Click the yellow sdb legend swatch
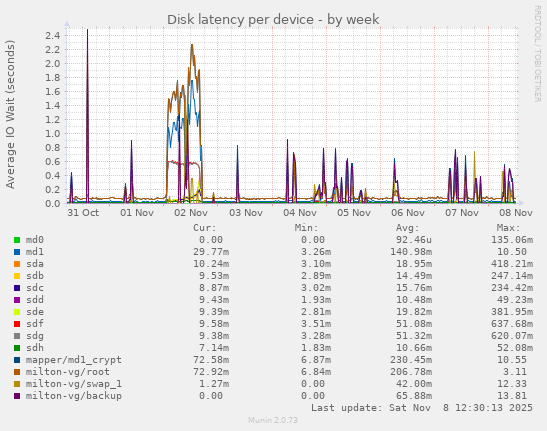 tap(17, 276)
